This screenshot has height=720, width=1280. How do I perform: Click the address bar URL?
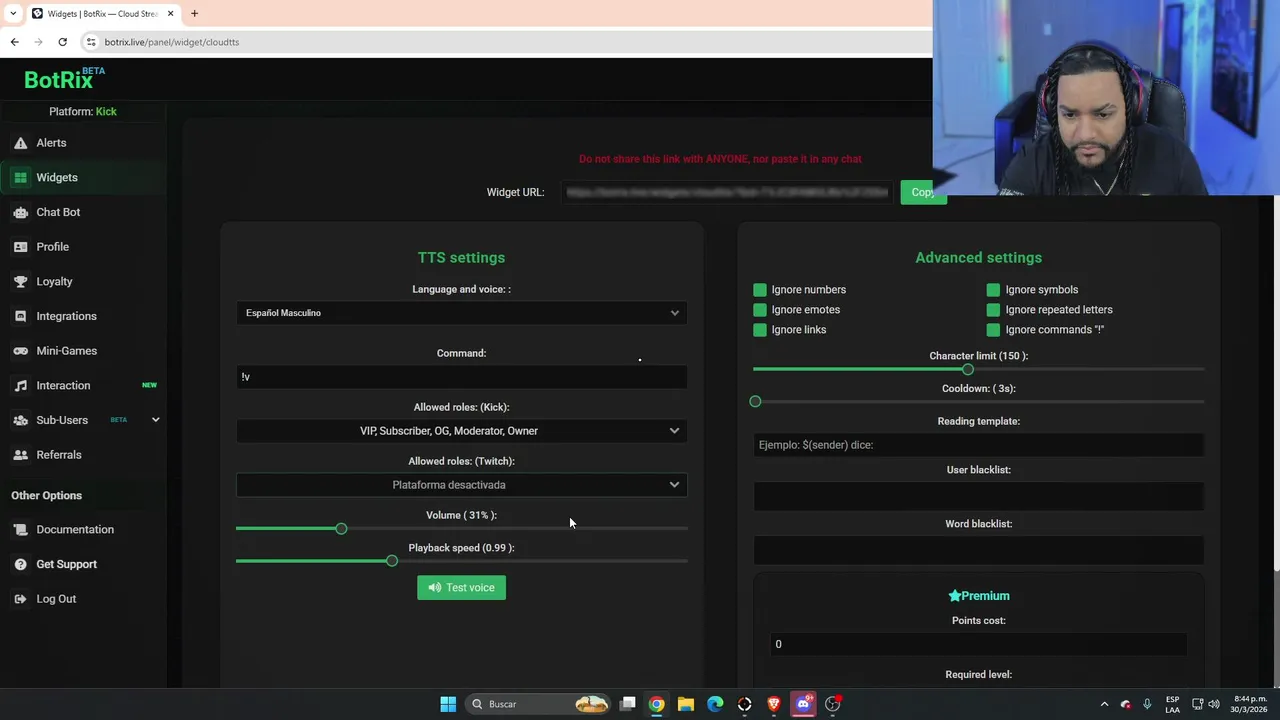[172, 42]
